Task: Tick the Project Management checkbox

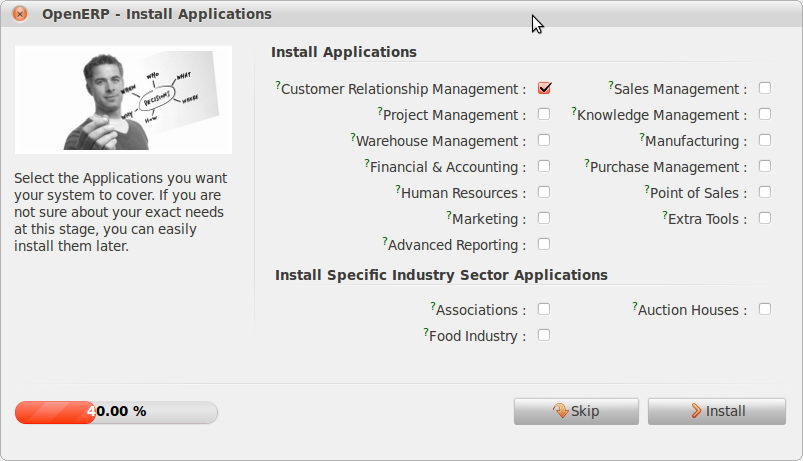Action: (x=544, y=114)
